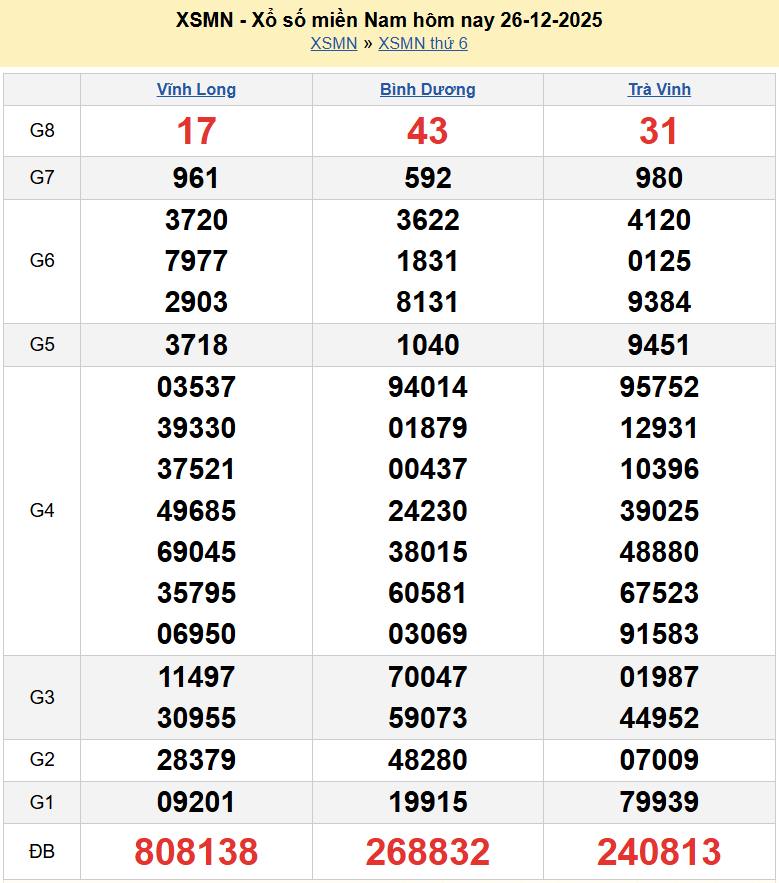Select Bình Dương special prize 268832
779x883 pixels.
click(x=427, y=852)
